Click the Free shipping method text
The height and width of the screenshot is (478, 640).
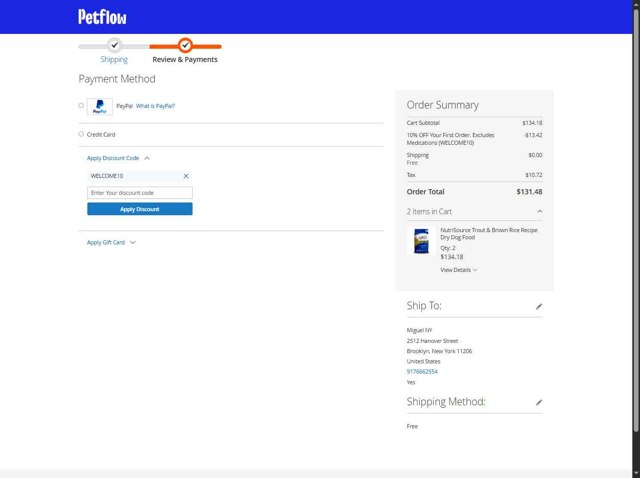412,426
